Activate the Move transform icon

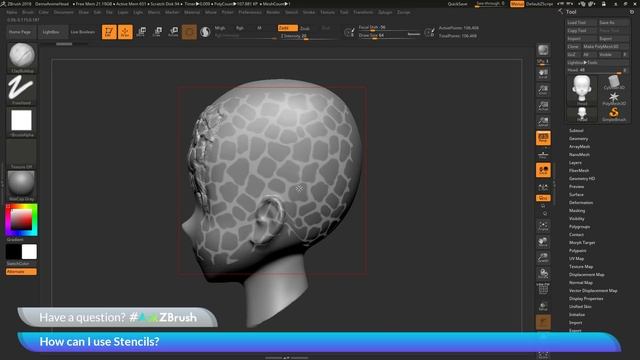(141, 32)
